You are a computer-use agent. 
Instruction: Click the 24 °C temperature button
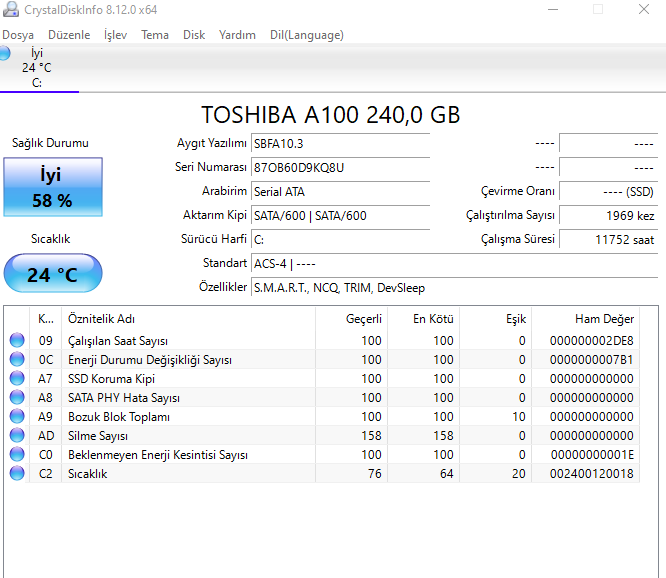53,273
